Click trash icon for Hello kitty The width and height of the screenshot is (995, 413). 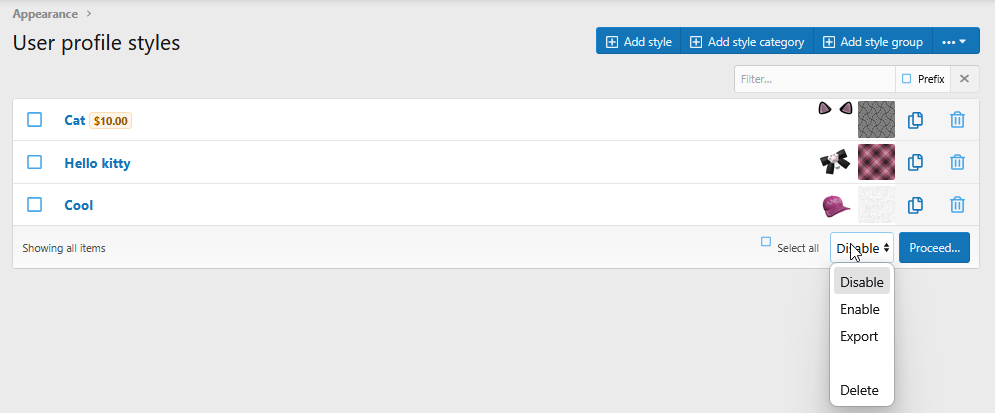tap(957, 162)
